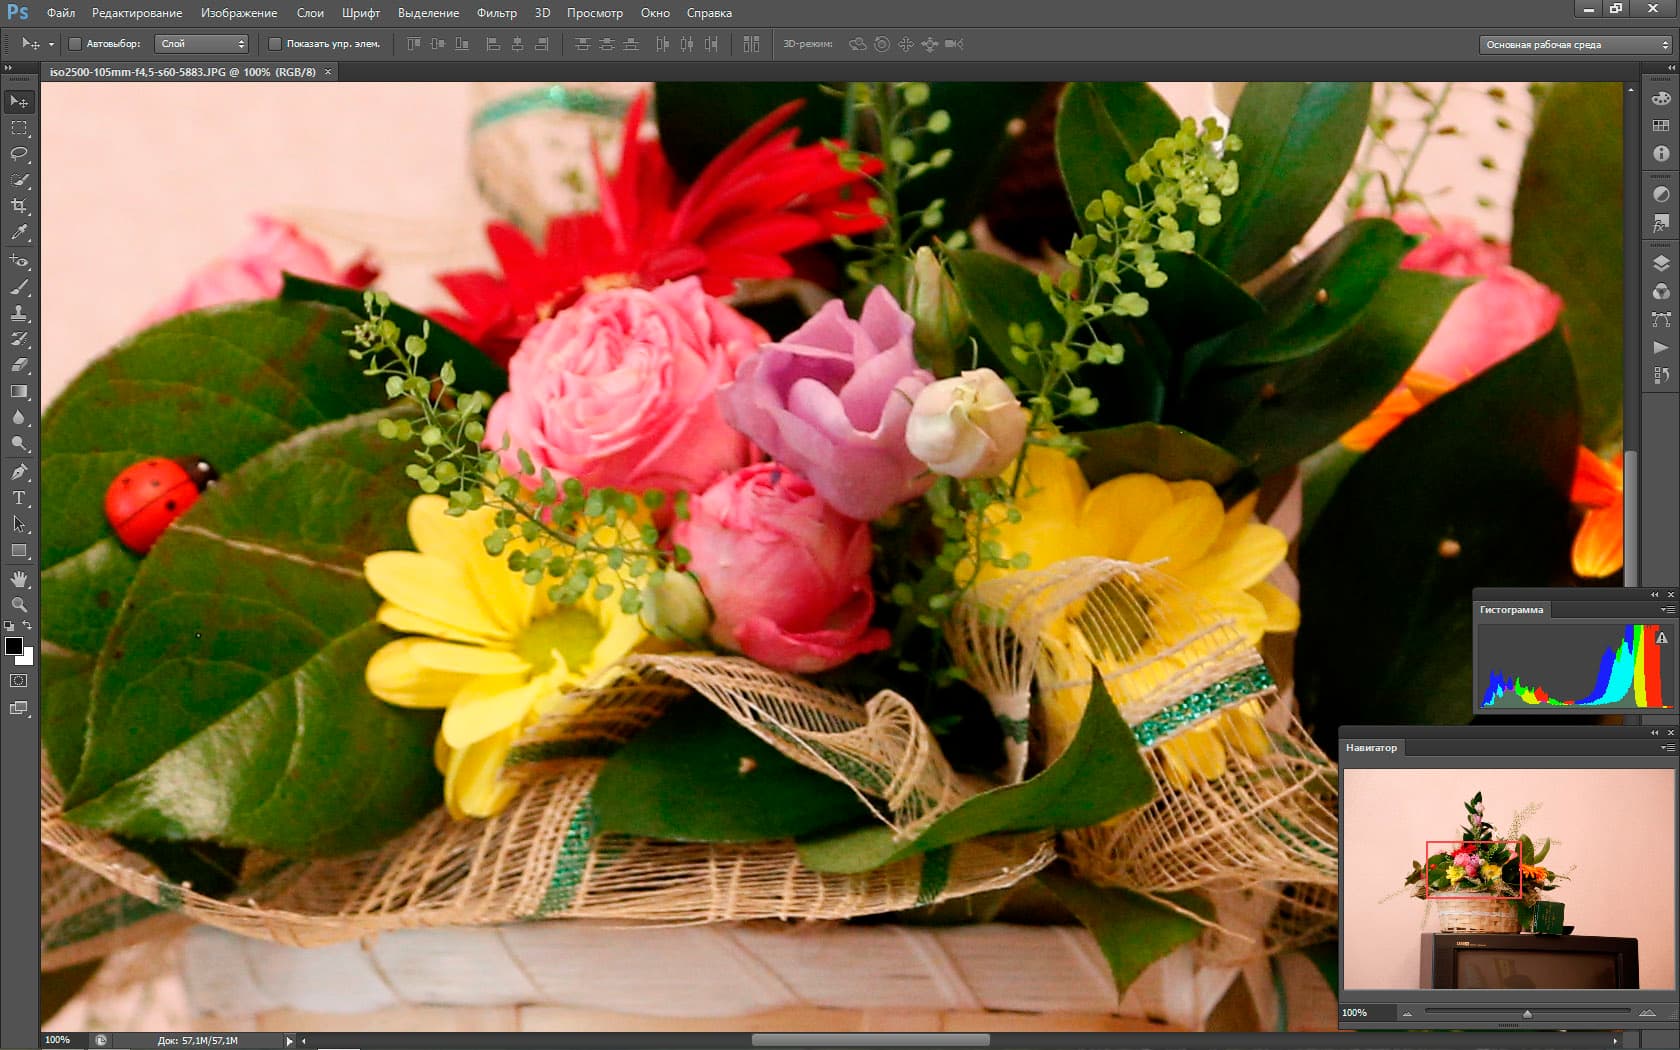This screenshot has height=1050, width=1680.
Task: Select the Eyedropper tool
Action: 19,232
